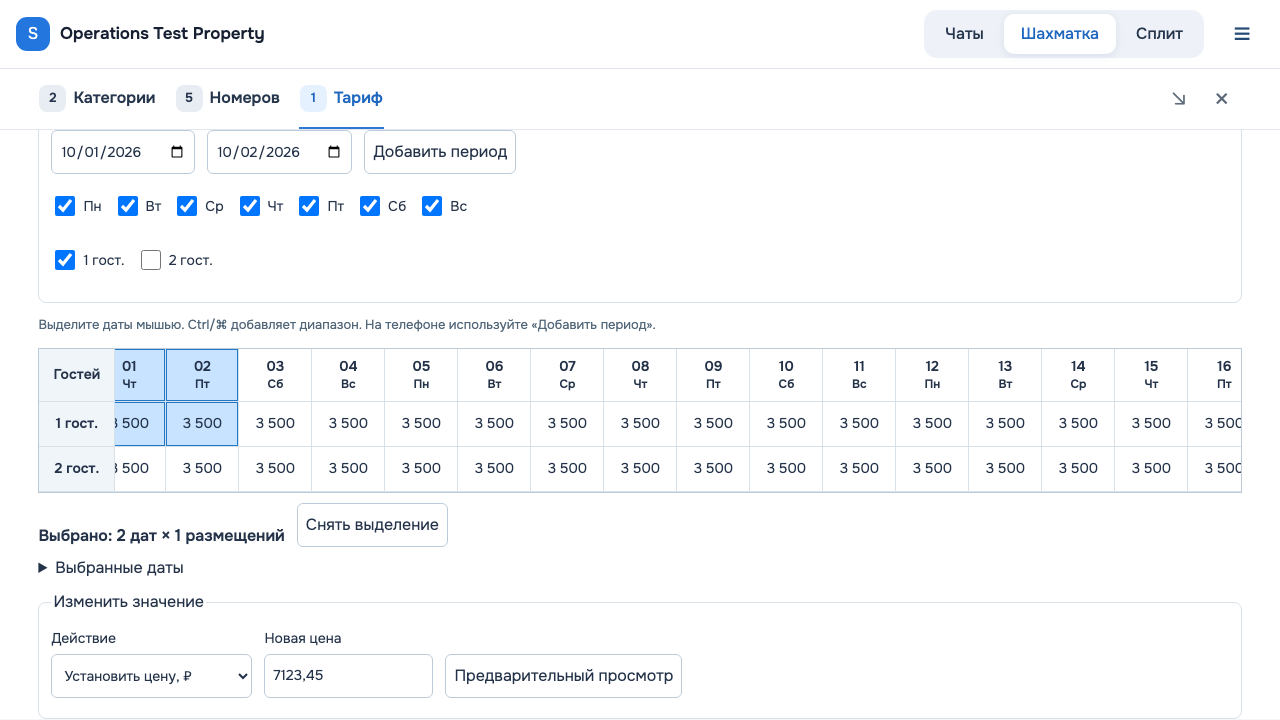Select the 10 Сб date column header

coord(786,375)
